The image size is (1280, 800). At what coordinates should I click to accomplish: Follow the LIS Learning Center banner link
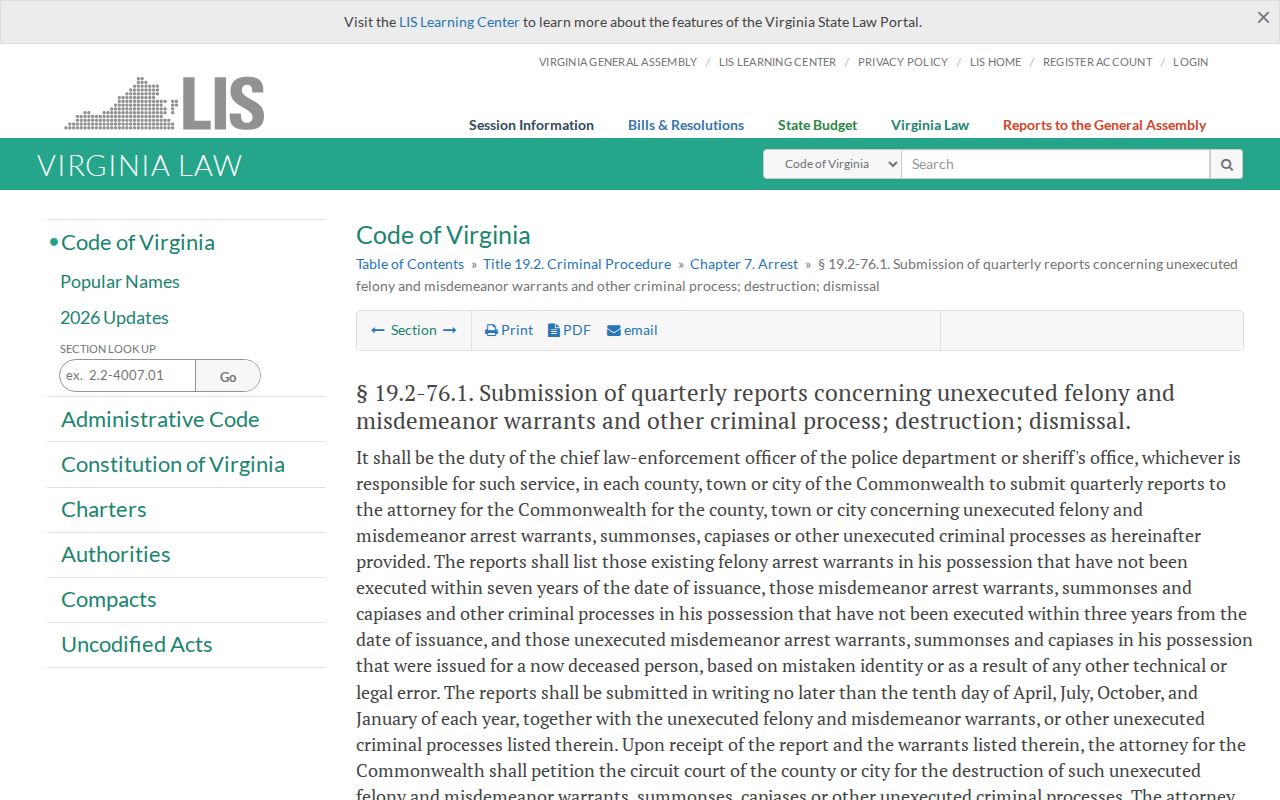click(x=459, y=22)
